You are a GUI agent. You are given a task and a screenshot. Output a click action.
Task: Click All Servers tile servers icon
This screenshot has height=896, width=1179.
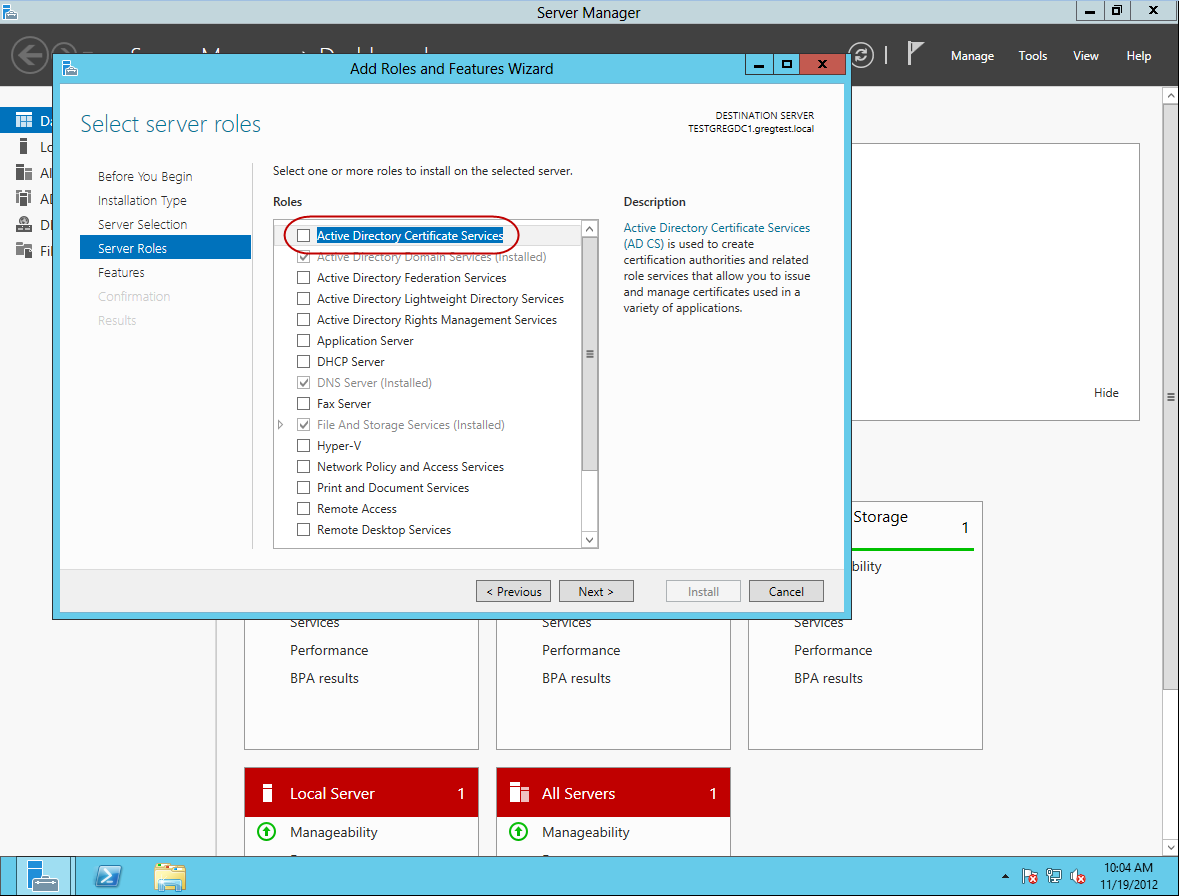pyautogui.click(x=520, y=792)
